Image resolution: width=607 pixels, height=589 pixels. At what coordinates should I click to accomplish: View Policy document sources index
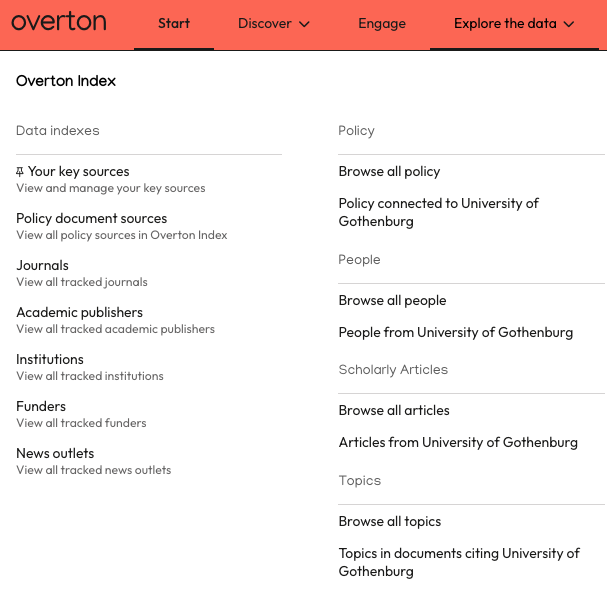click(x=92, y=219)
